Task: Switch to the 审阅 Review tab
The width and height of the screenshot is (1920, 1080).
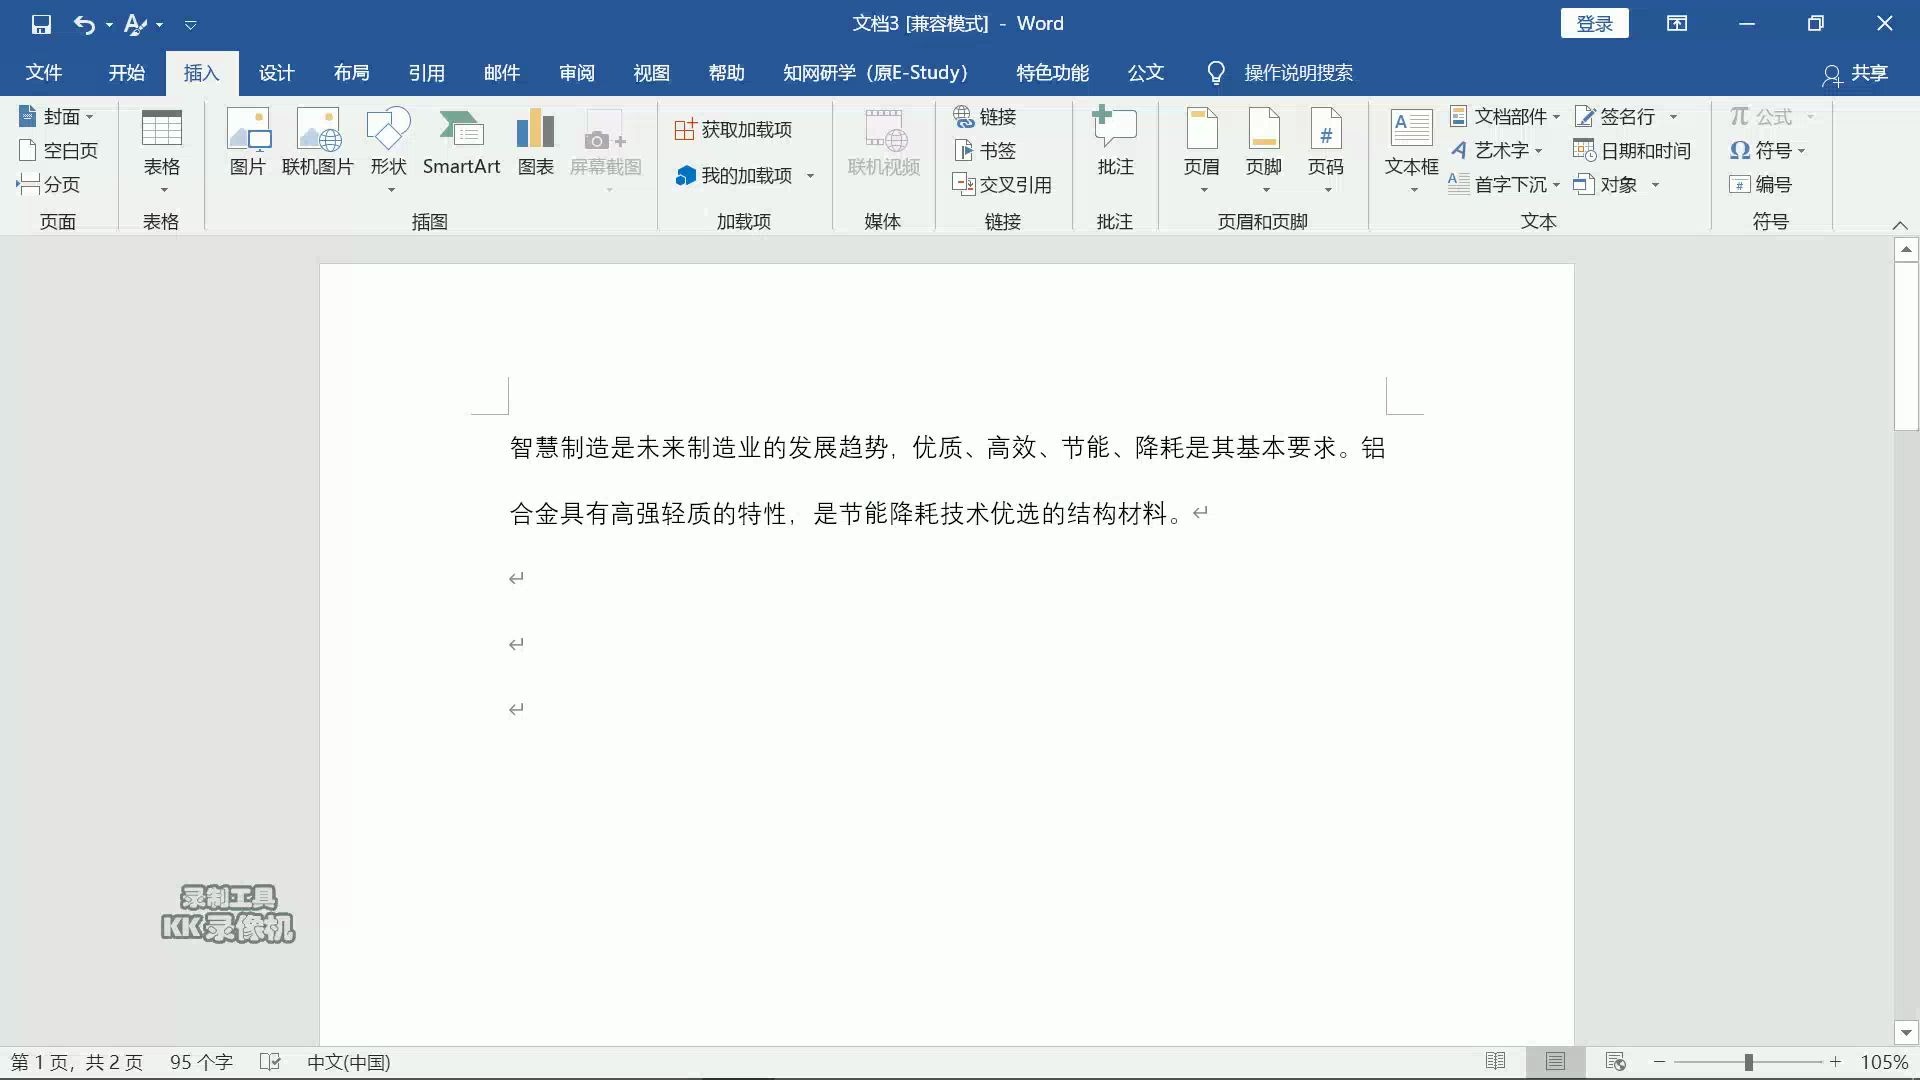Action: tap(577, 73)
